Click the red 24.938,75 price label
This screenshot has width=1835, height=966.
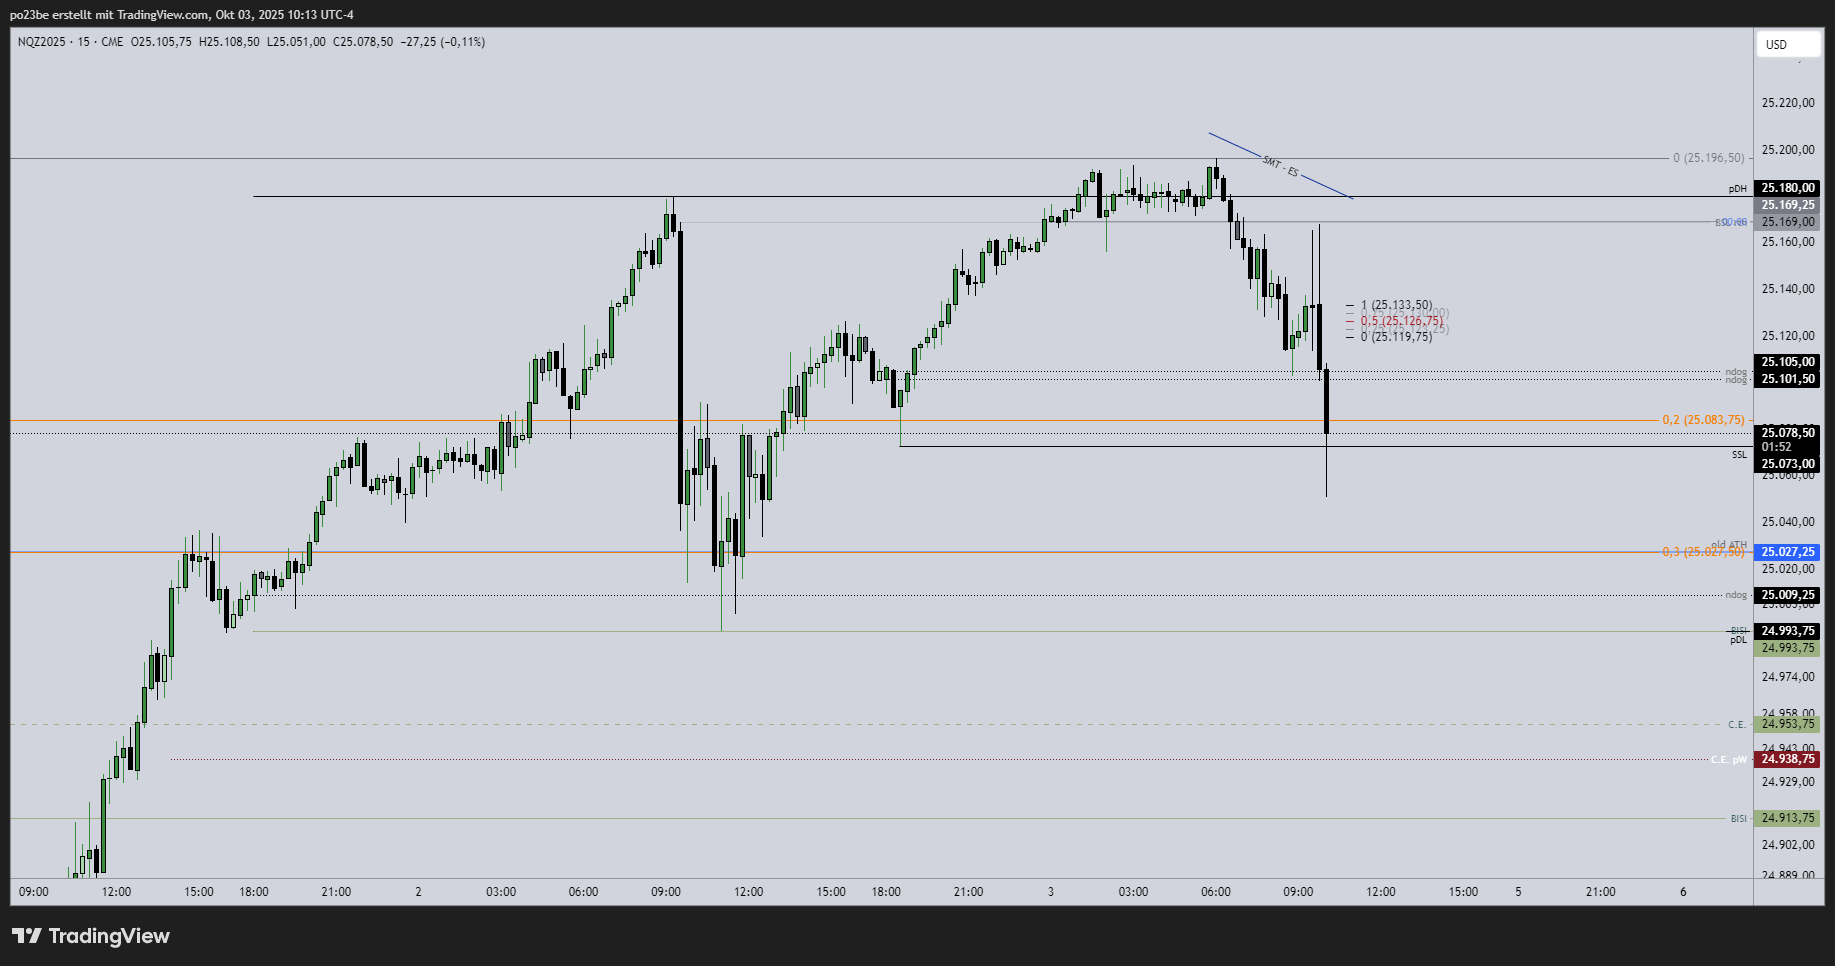[1787, 759]
